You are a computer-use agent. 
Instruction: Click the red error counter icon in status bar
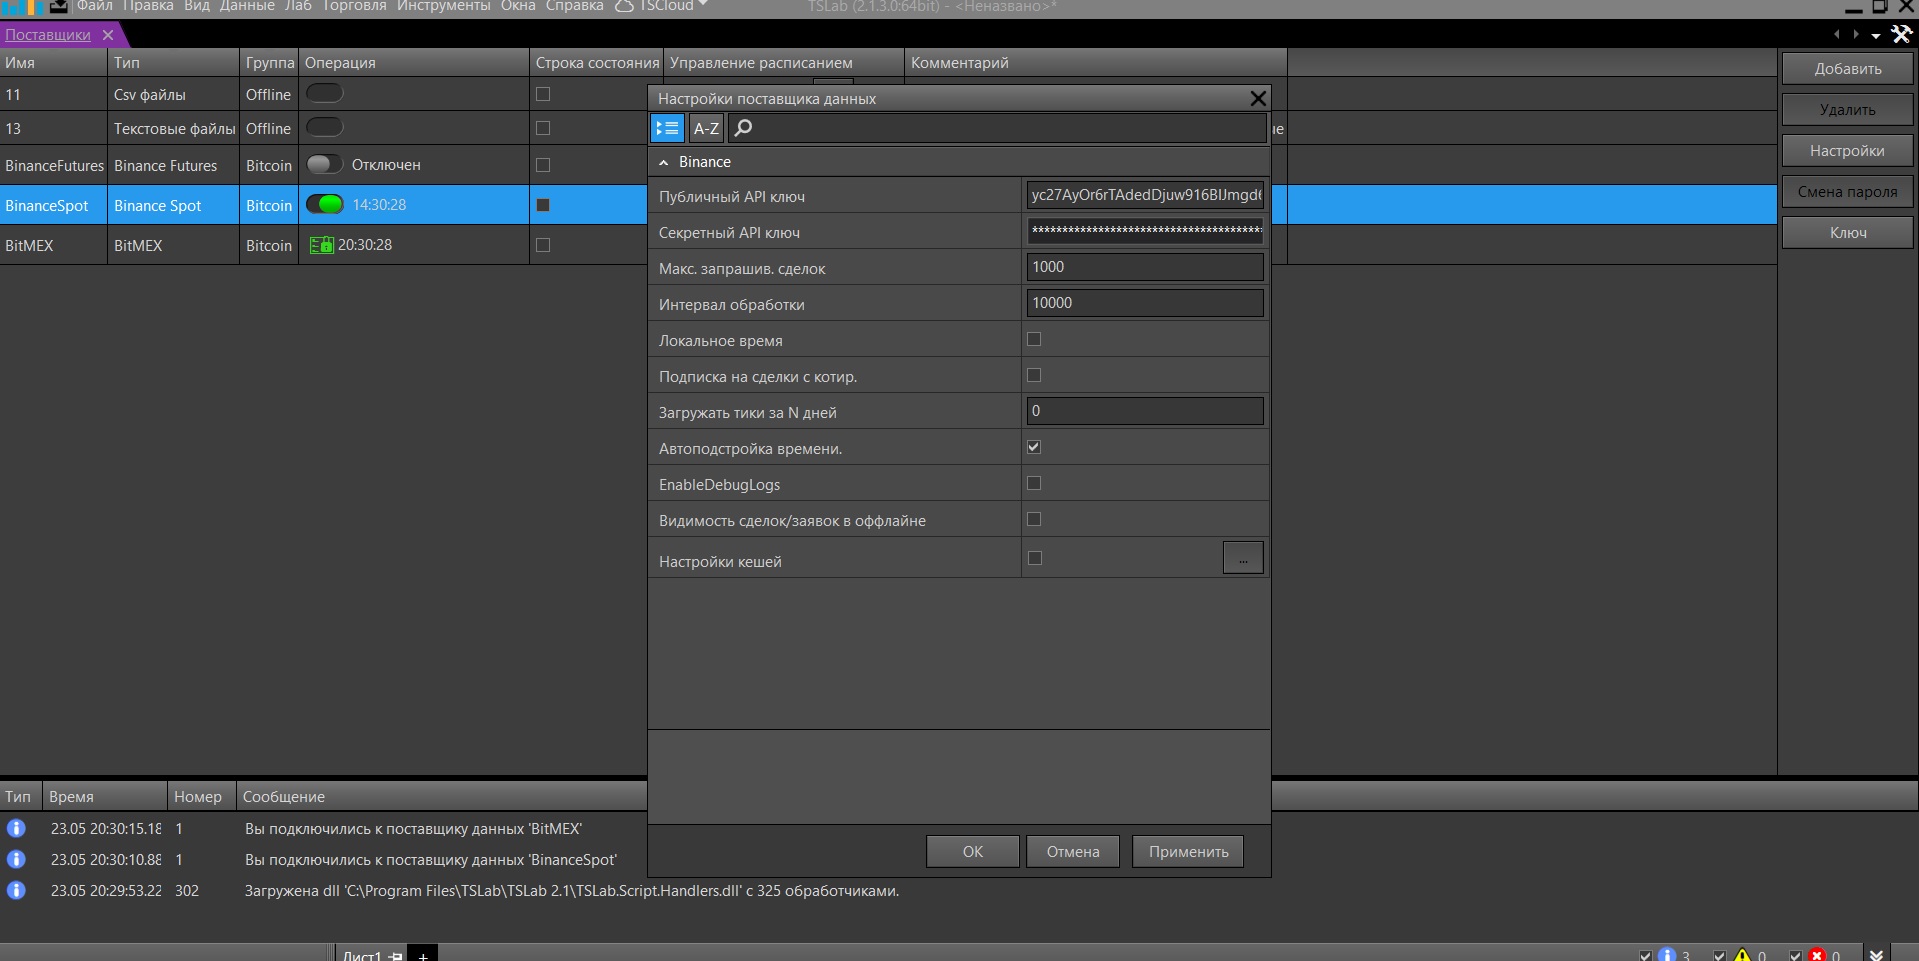(x=1817, y=955)
